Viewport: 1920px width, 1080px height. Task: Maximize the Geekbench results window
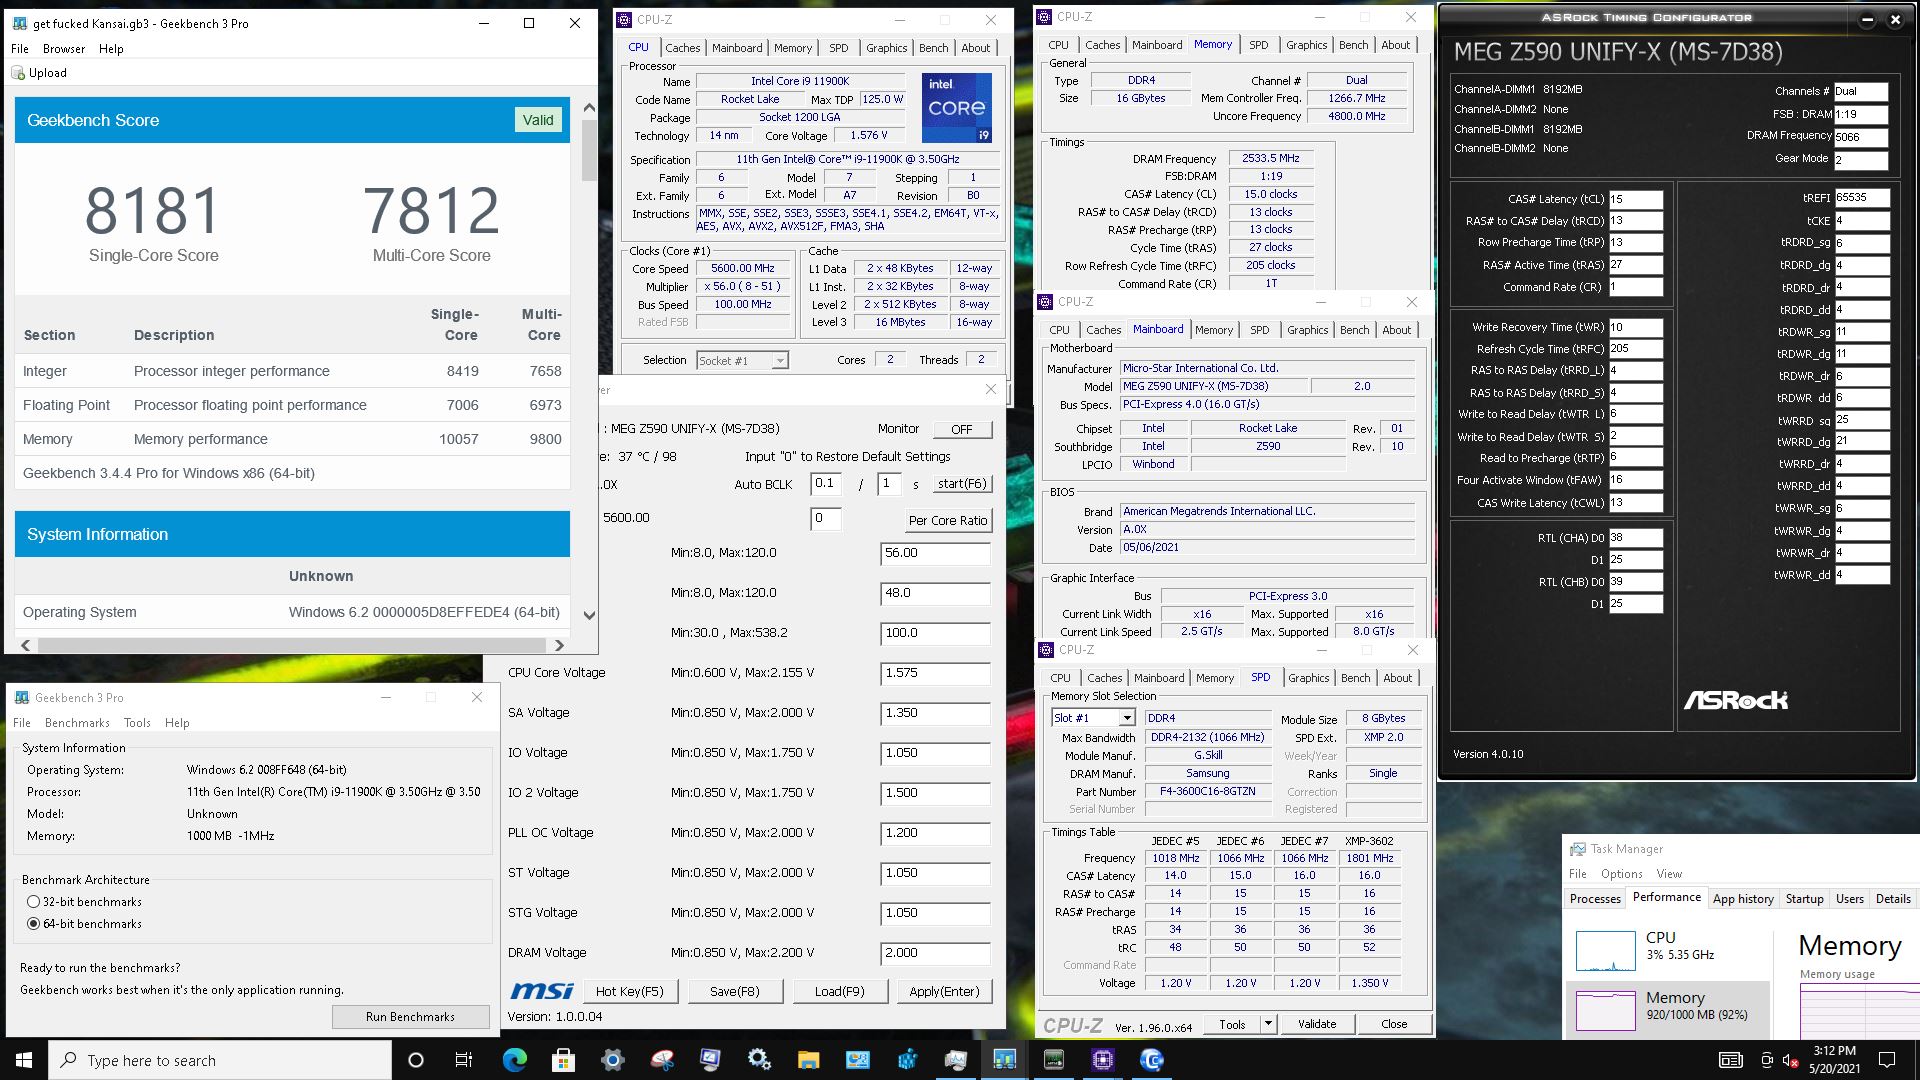529,23
